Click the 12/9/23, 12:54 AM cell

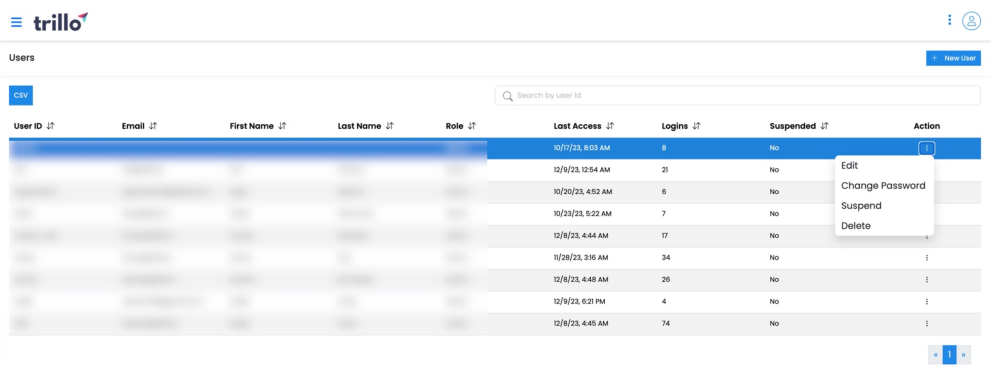(x=581, y=170)
